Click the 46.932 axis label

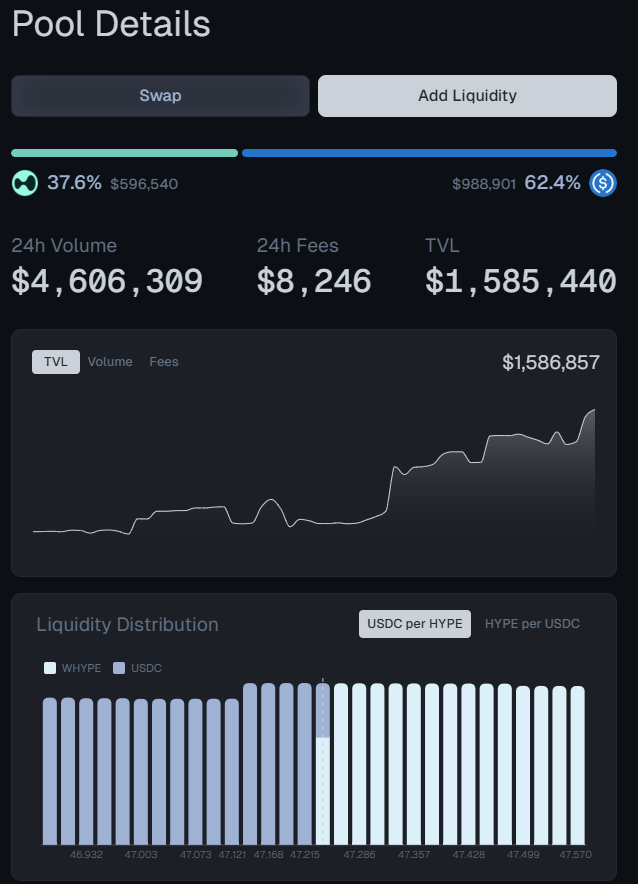click(86, 855)
